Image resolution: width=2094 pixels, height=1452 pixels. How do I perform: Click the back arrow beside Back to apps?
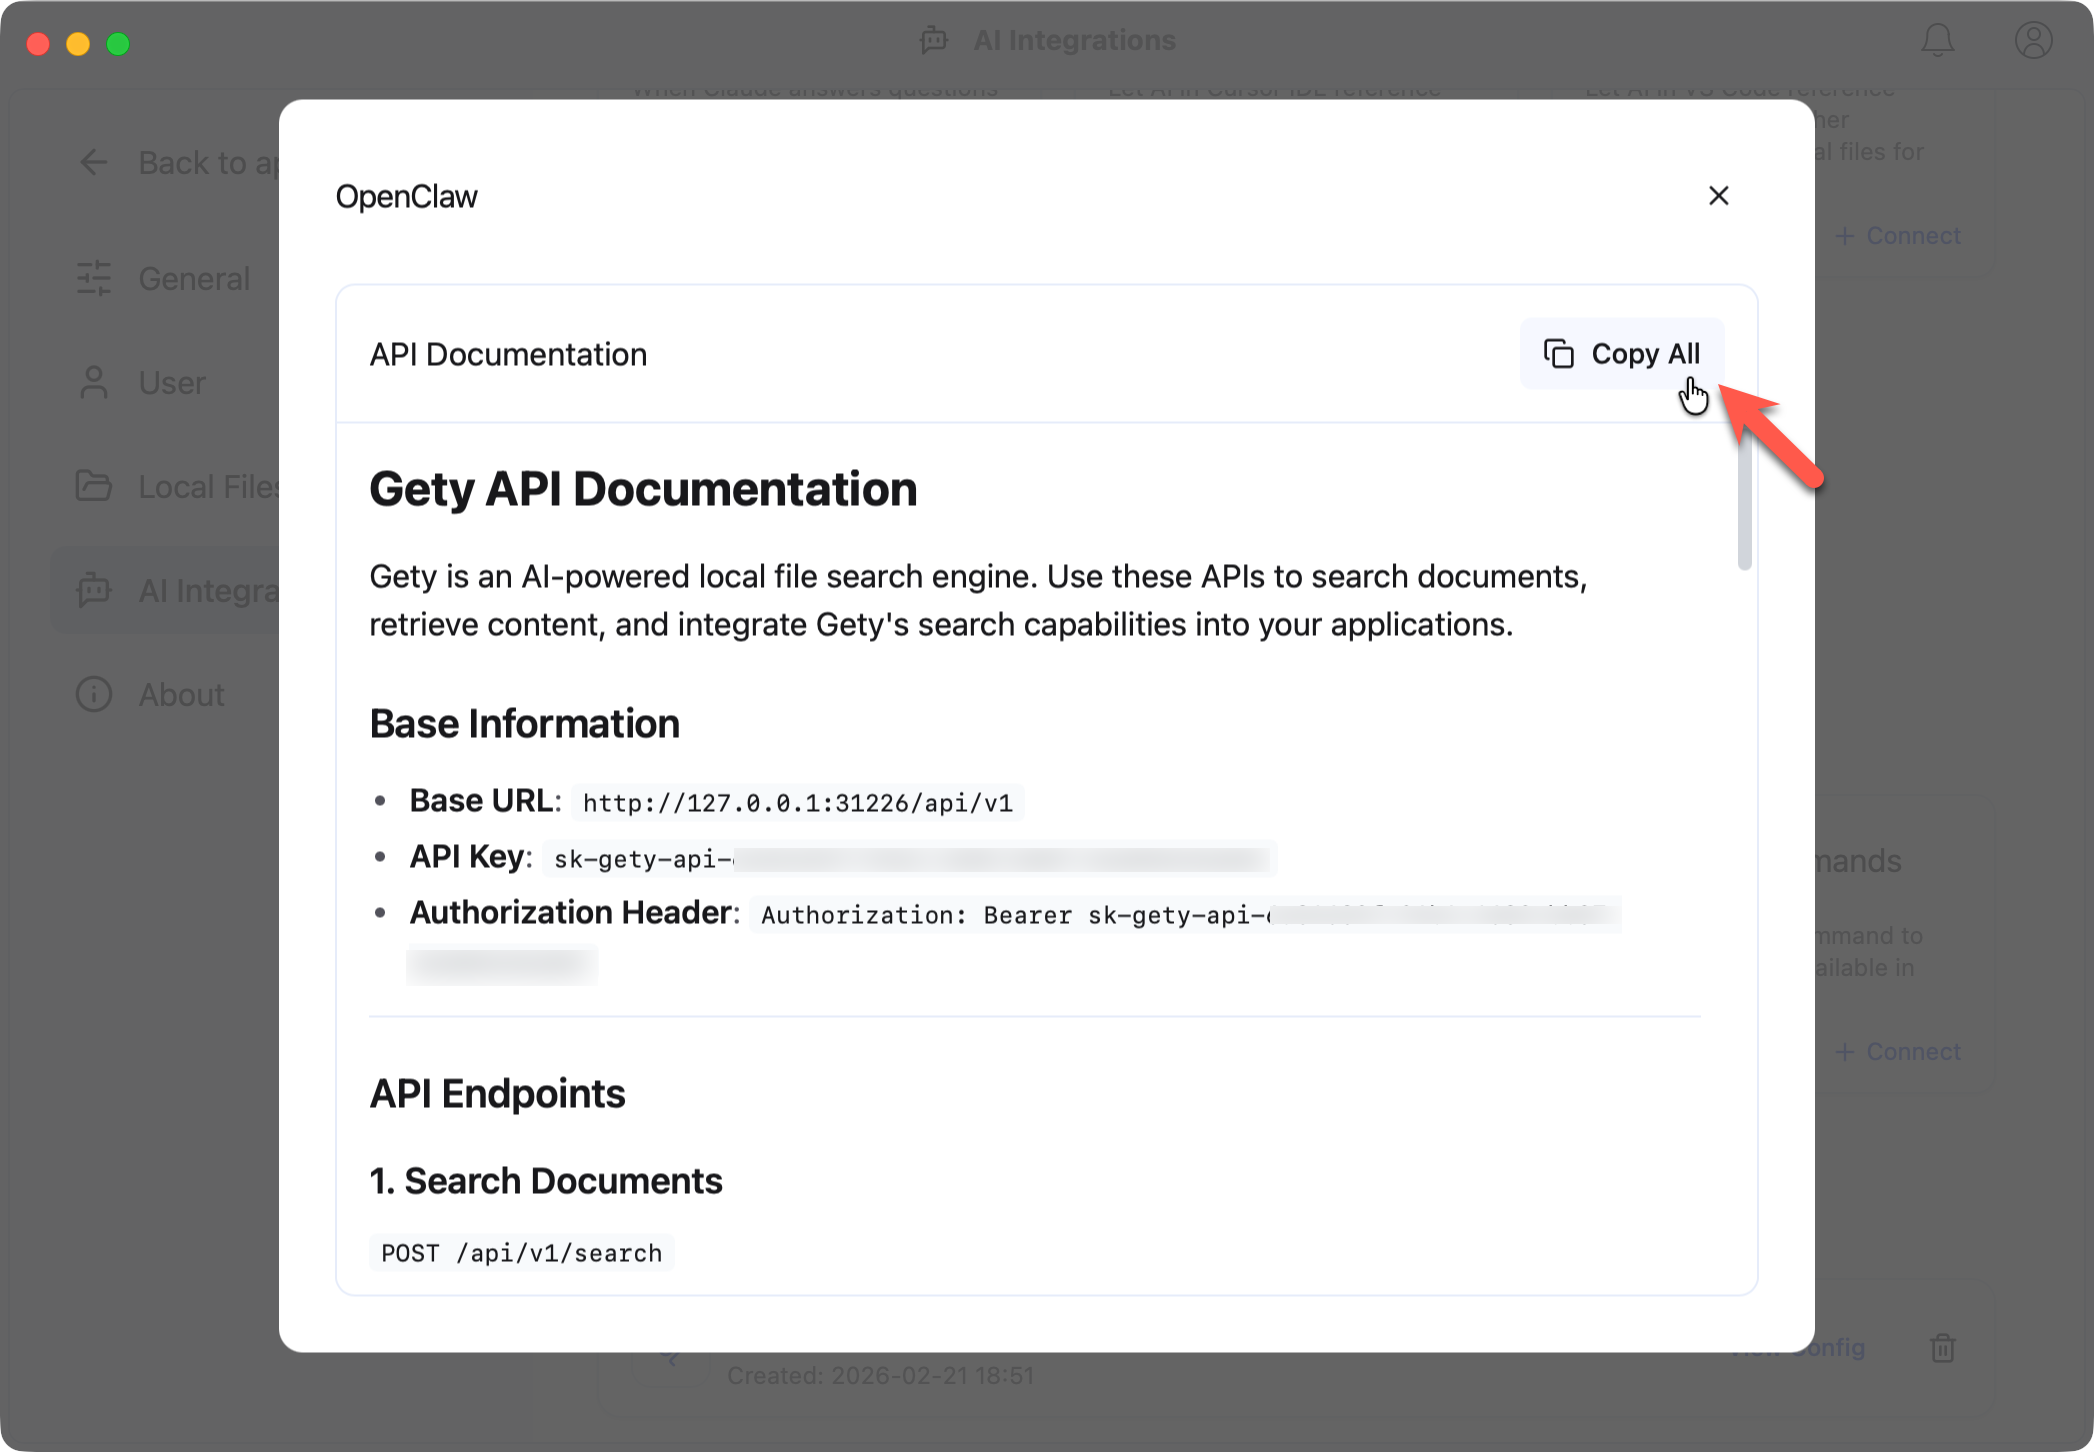(93, 162)
